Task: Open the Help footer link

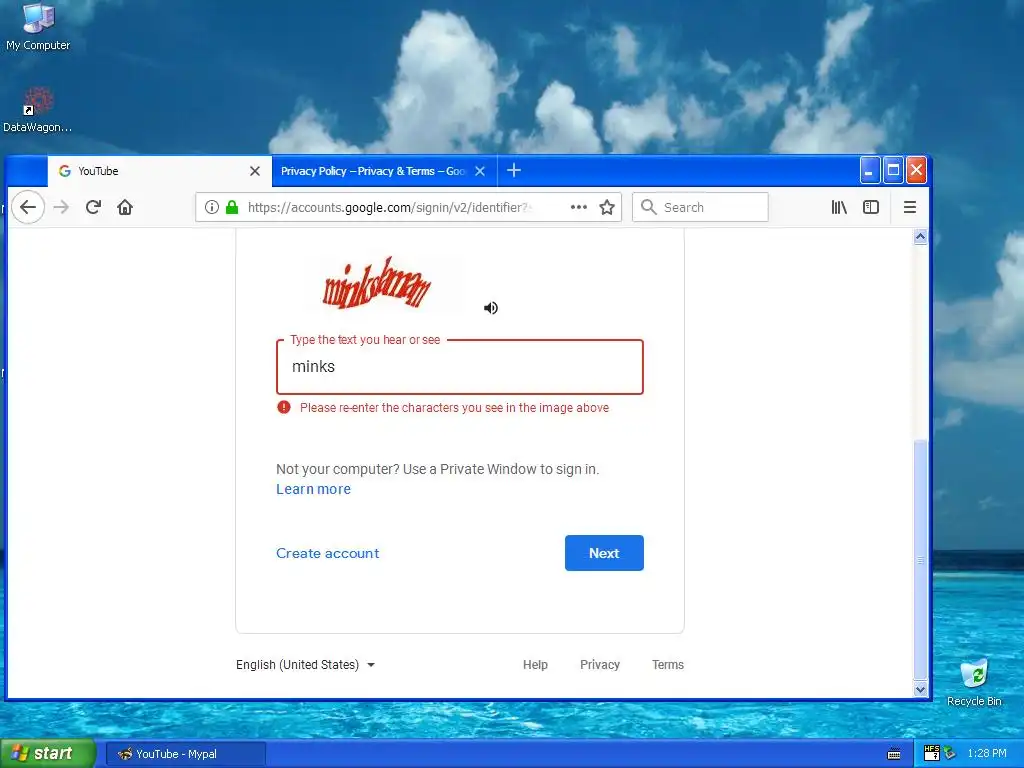Action: coord(535,665)
